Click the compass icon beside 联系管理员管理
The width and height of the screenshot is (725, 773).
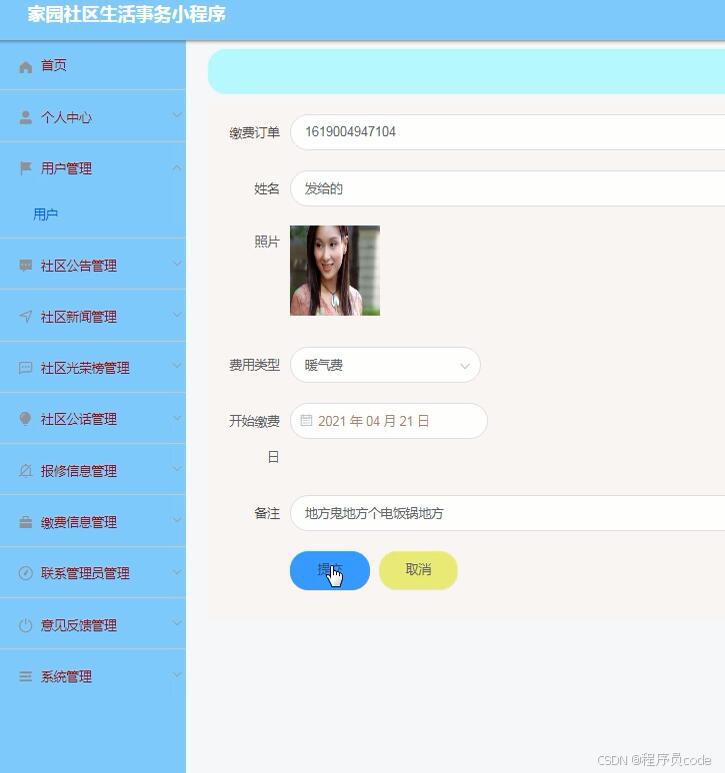(26, 573)
